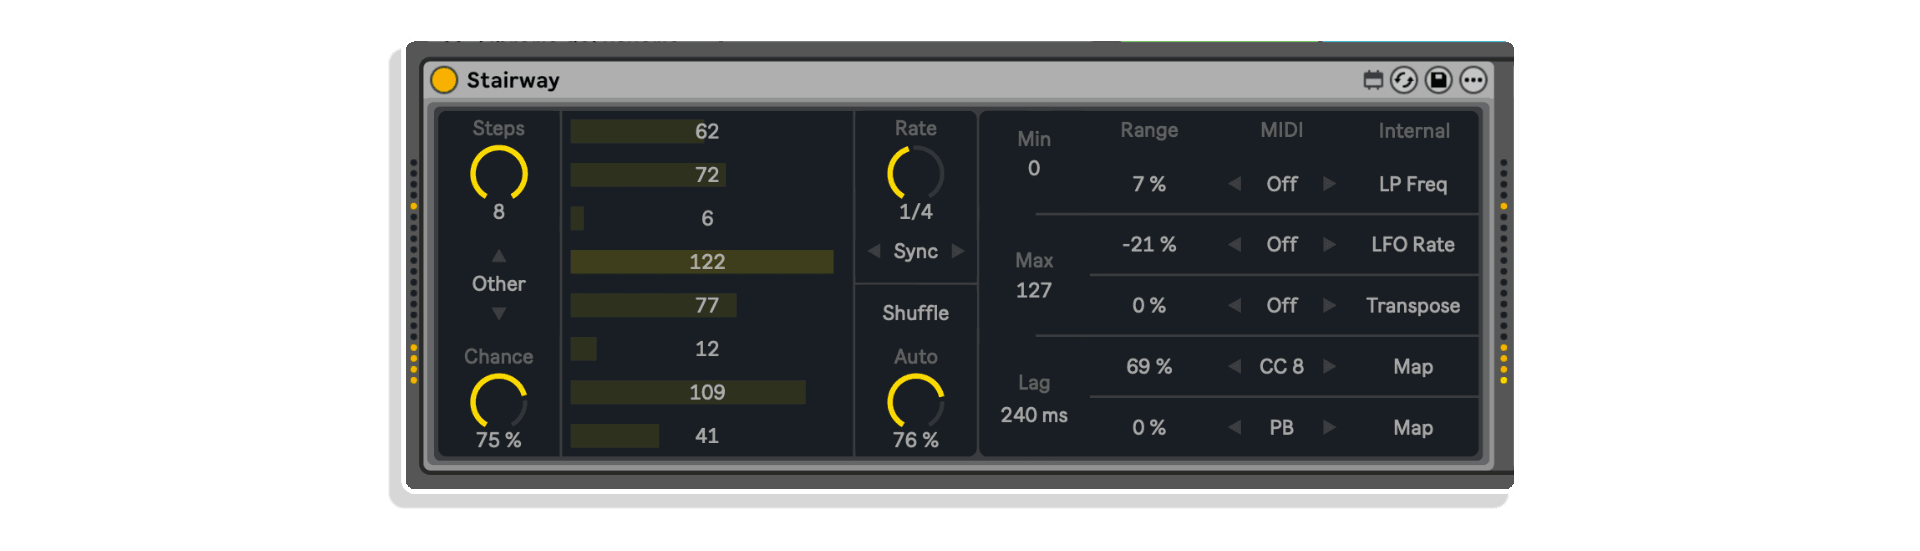Click the Max value 127 field
The height and width of the screenshot is (551, 1920).
click(x=1034, y=290)
